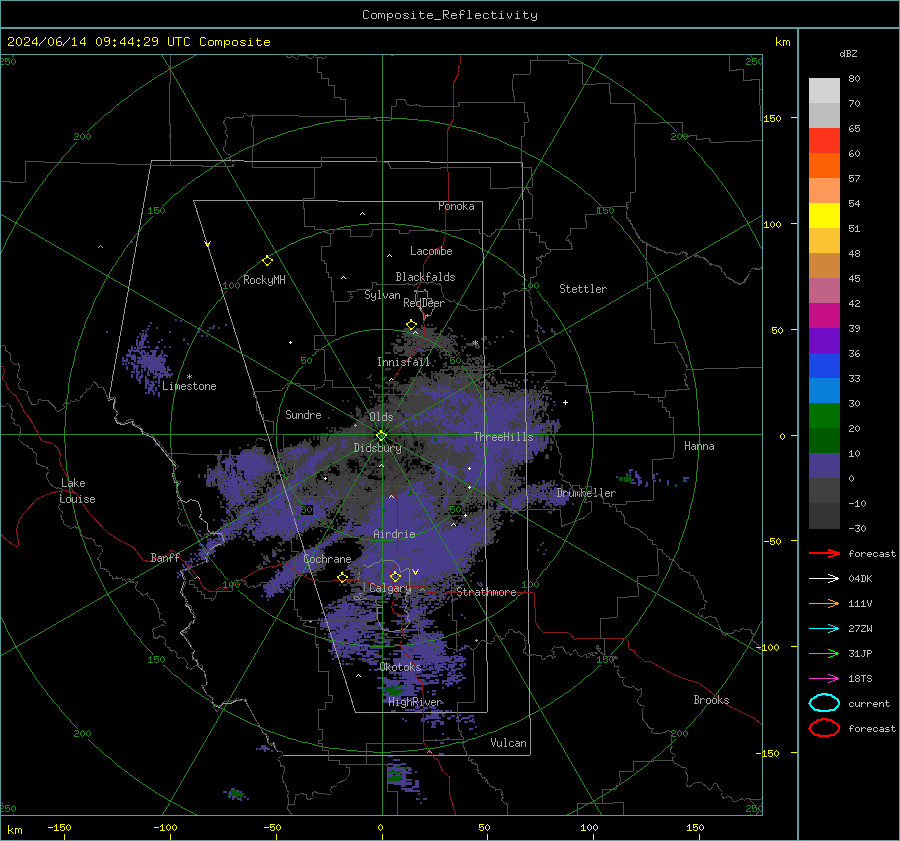Click the dBZ legend heading
This screenshot has height=841, width=900.
tap(848, 53)
